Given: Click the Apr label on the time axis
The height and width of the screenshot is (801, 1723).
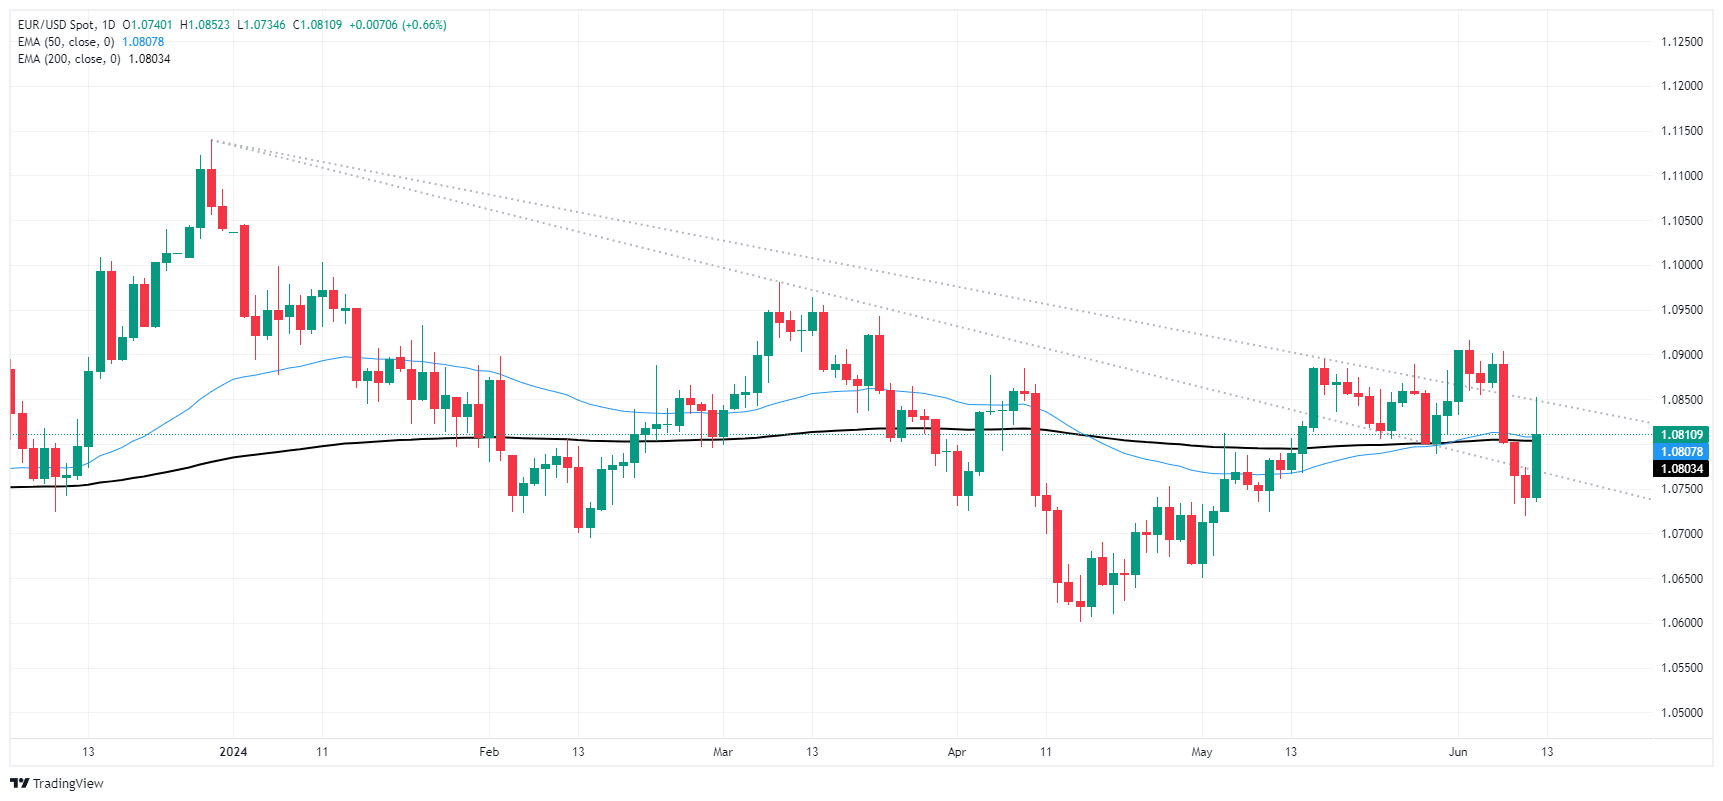Looking at the screenshot, I should point(957,752).
